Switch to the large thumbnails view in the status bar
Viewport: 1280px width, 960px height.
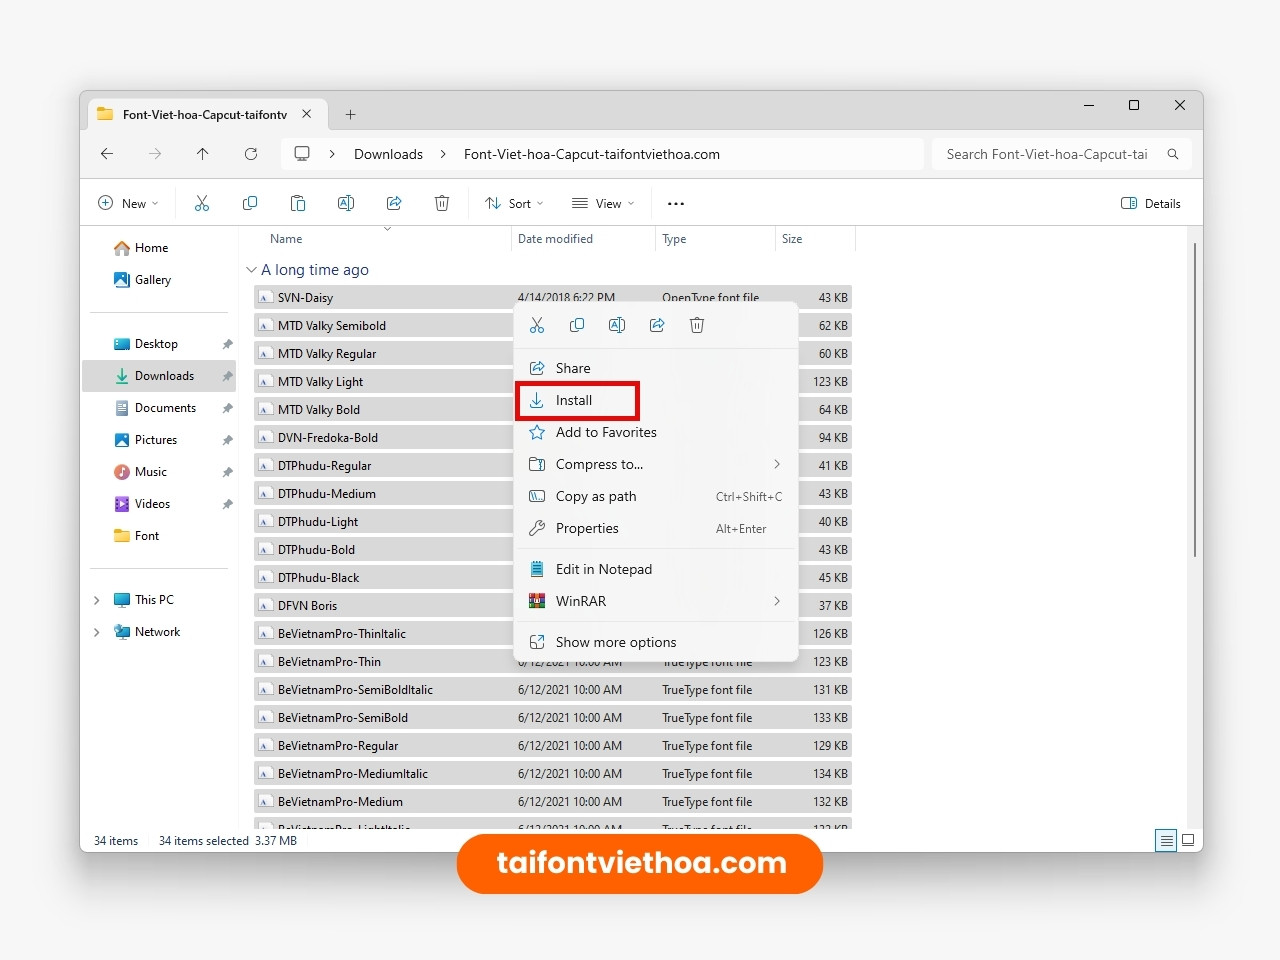(x=1188, y=841)
